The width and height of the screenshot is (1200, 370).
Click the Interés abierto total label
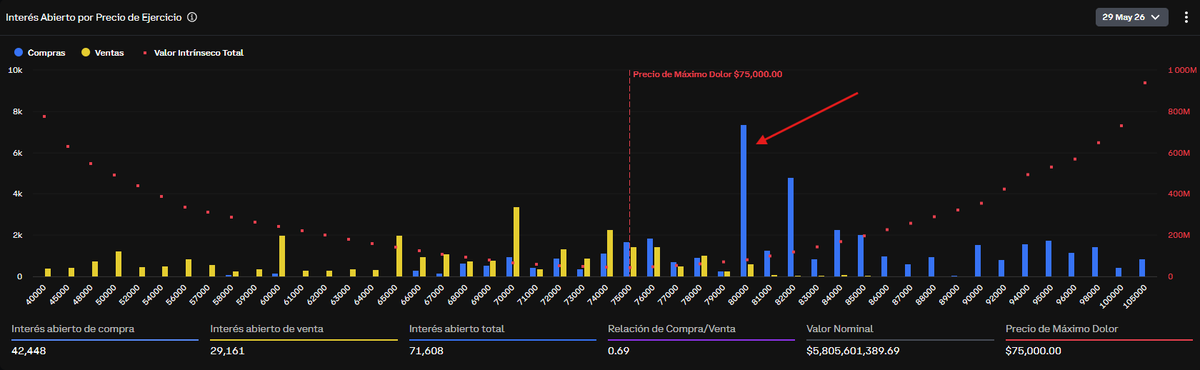point(456,328)
